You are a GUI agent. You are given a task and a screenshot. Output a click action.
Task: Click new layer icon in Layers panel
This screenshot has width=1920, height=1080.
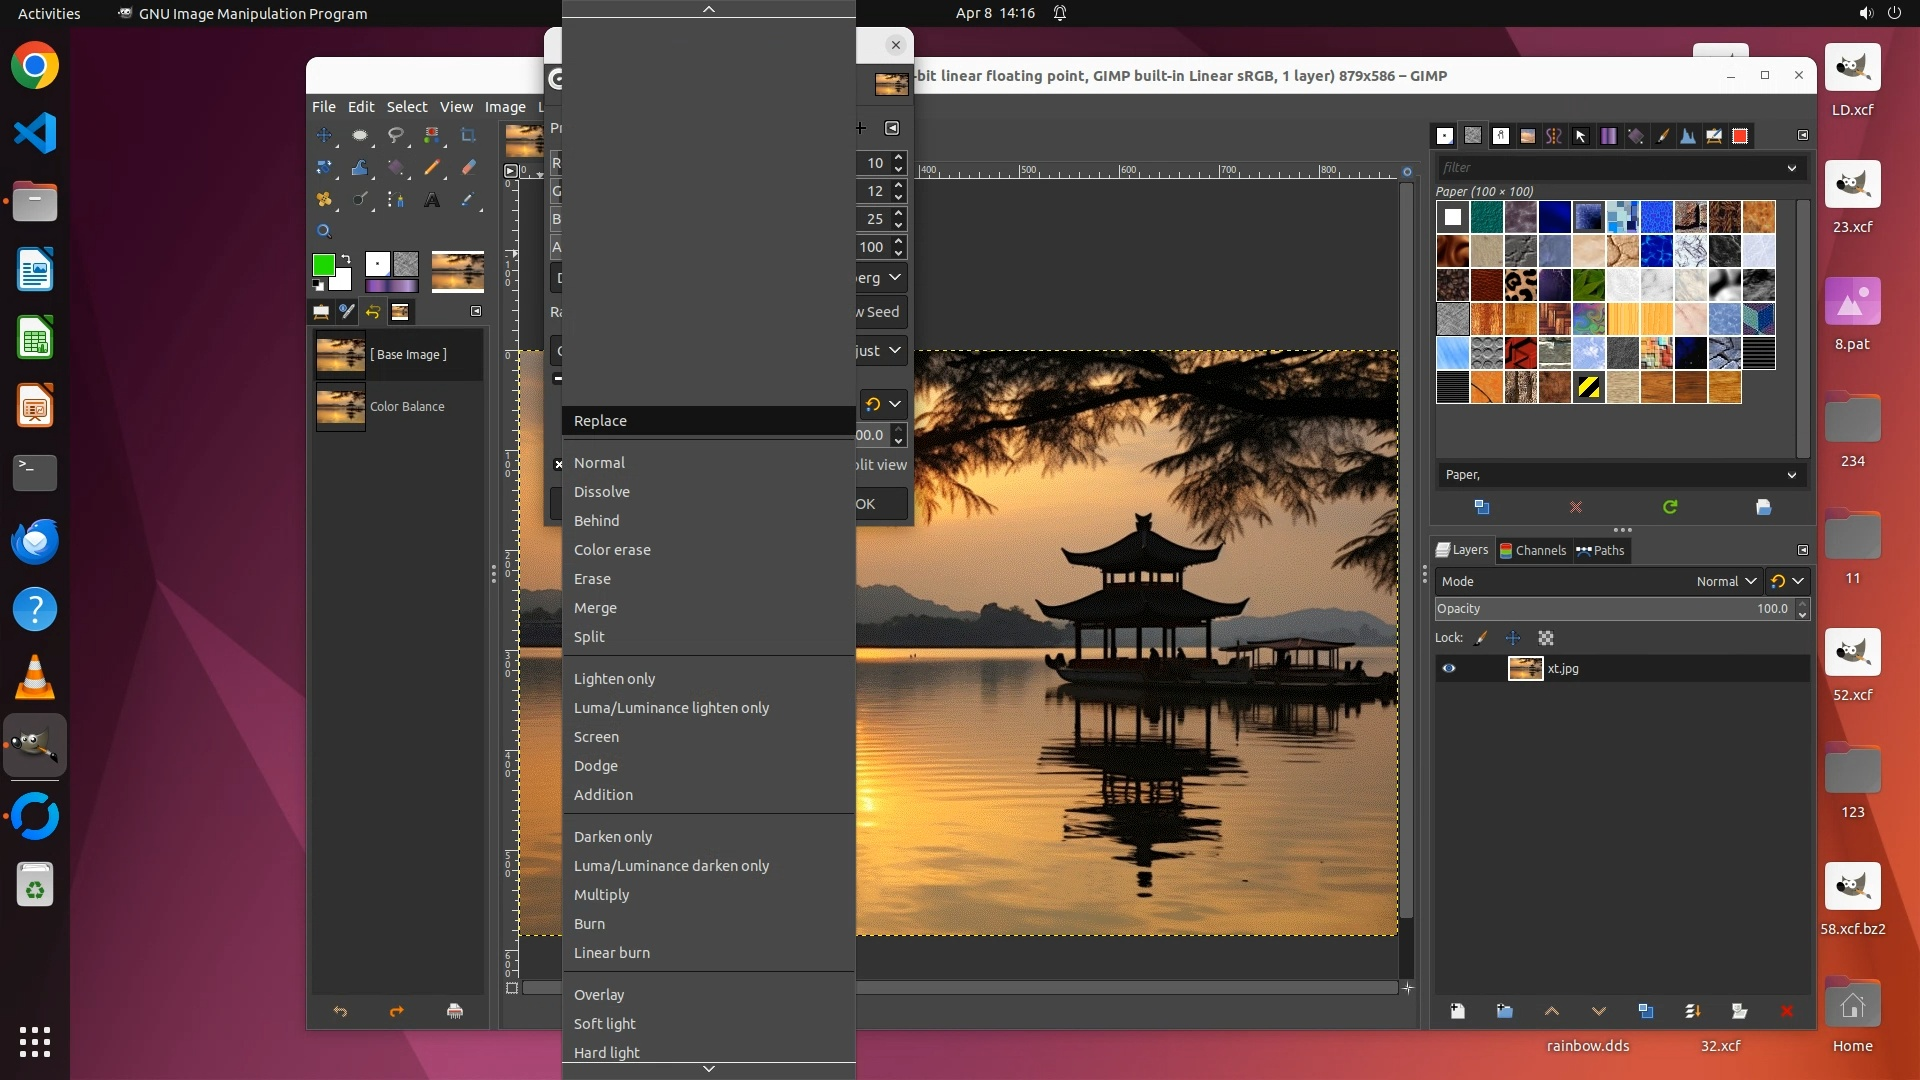[1457, 1011]
